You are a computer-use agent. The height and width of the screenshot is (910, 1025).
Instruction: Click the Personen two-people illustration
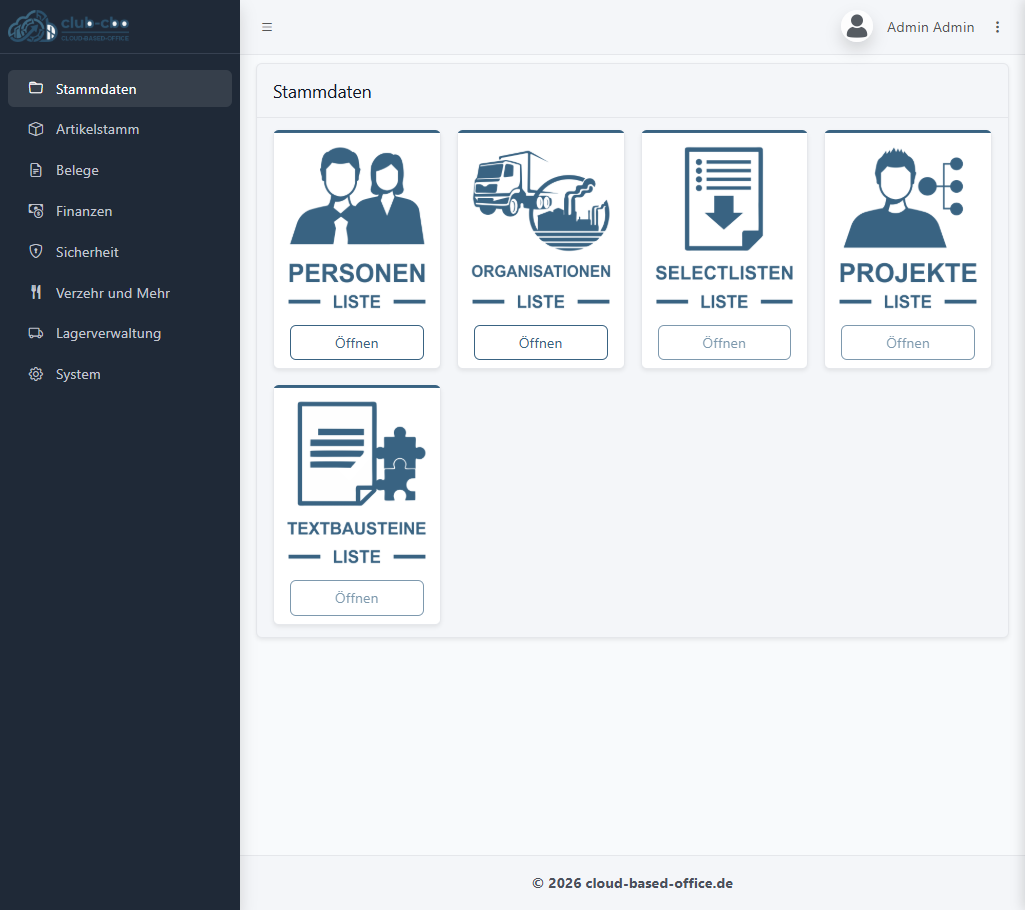[x=357, y=195]
